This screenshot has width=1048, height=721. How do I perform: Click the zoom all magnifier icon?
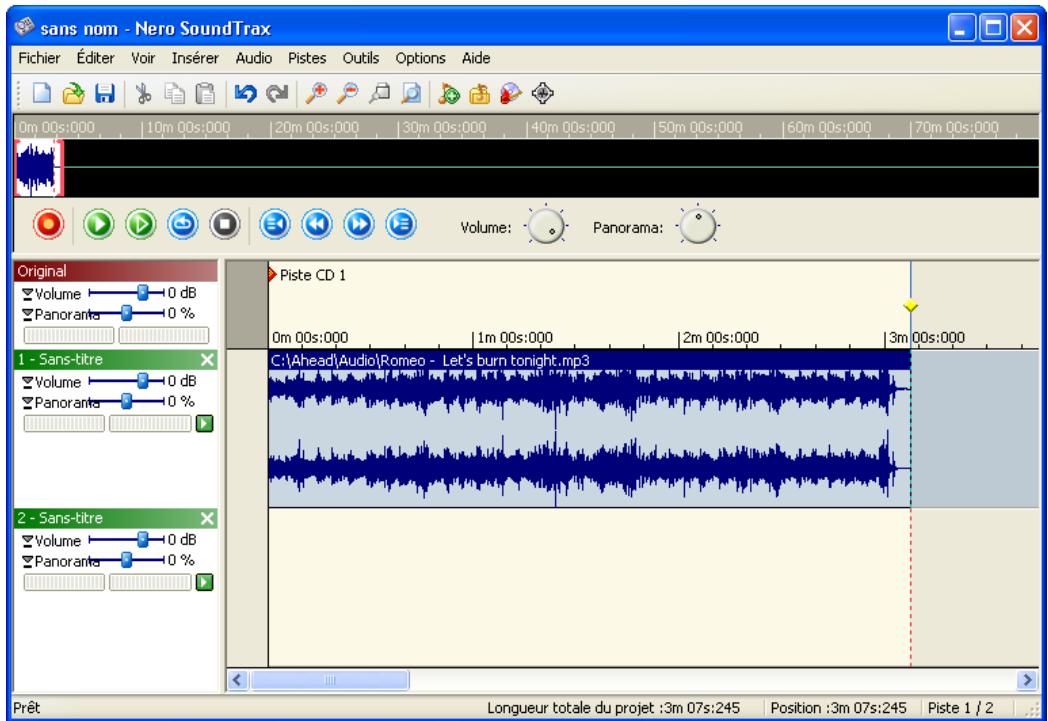(x=410, y=94)
